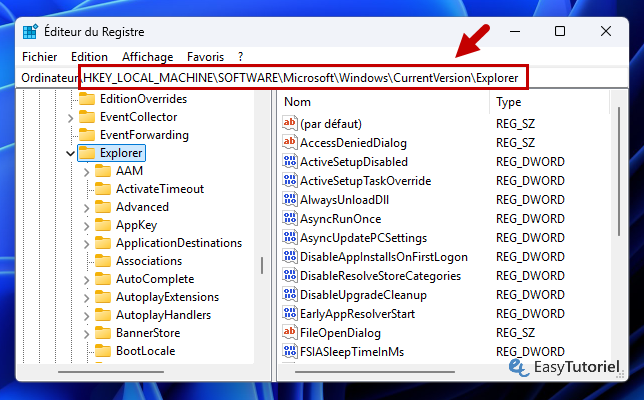This screenshot has height=400, width=644.
Task: Minimize the Registry Editor window
Action: pyautogui.click(x=515, y=31)
